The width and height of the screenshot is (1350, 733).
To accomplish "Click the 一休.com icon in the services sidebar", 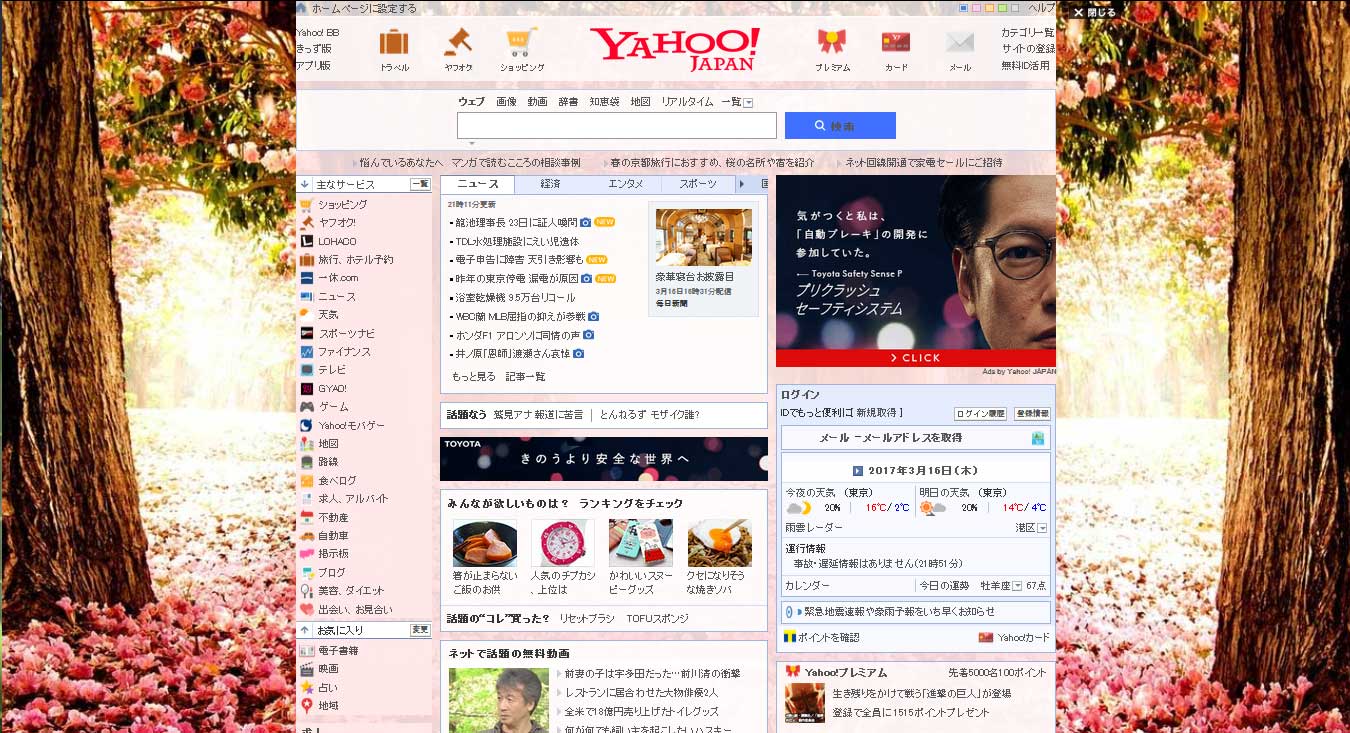I will [307, 278].
